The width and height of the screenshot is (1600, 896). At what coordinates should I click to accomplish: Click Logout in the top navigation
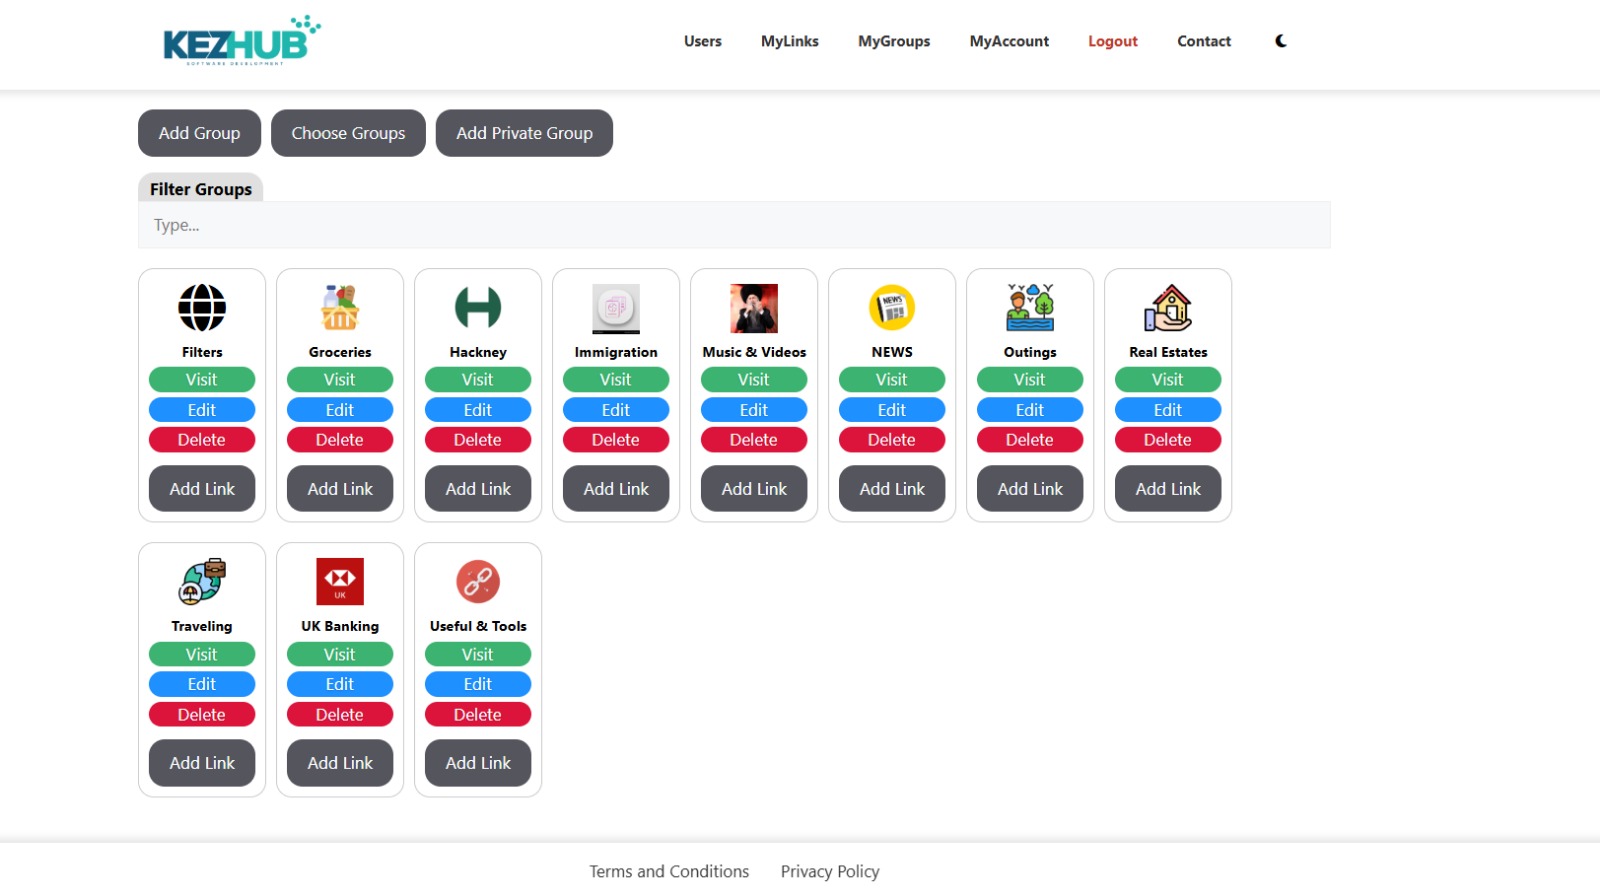pos(1113,41)
